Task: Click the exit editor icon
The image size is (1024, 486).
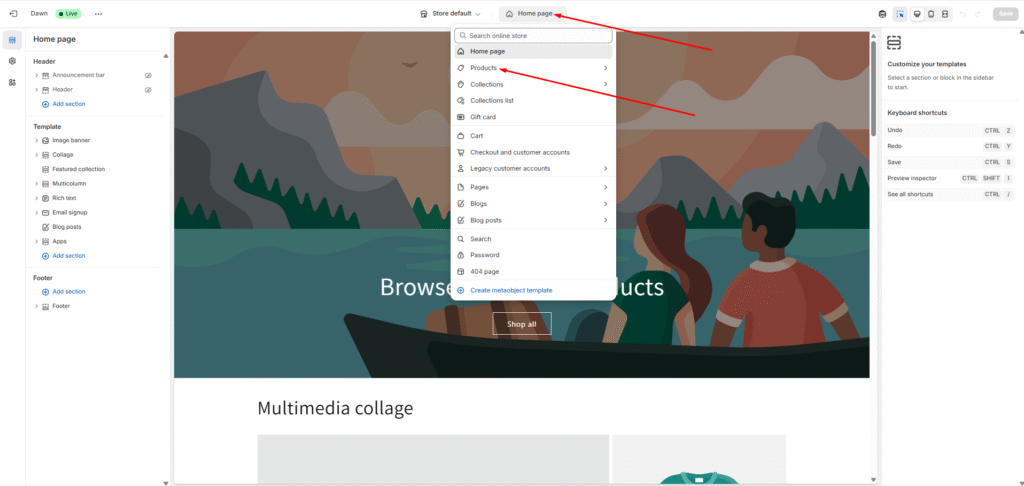Action: point(13,14)
